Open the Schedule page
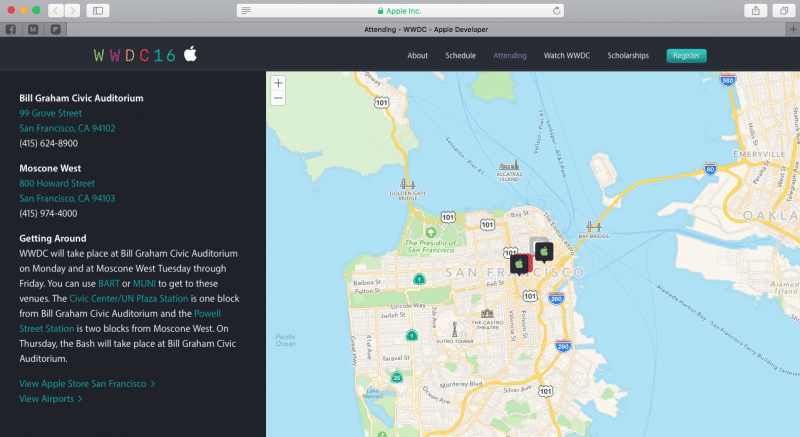 point(460,56)
